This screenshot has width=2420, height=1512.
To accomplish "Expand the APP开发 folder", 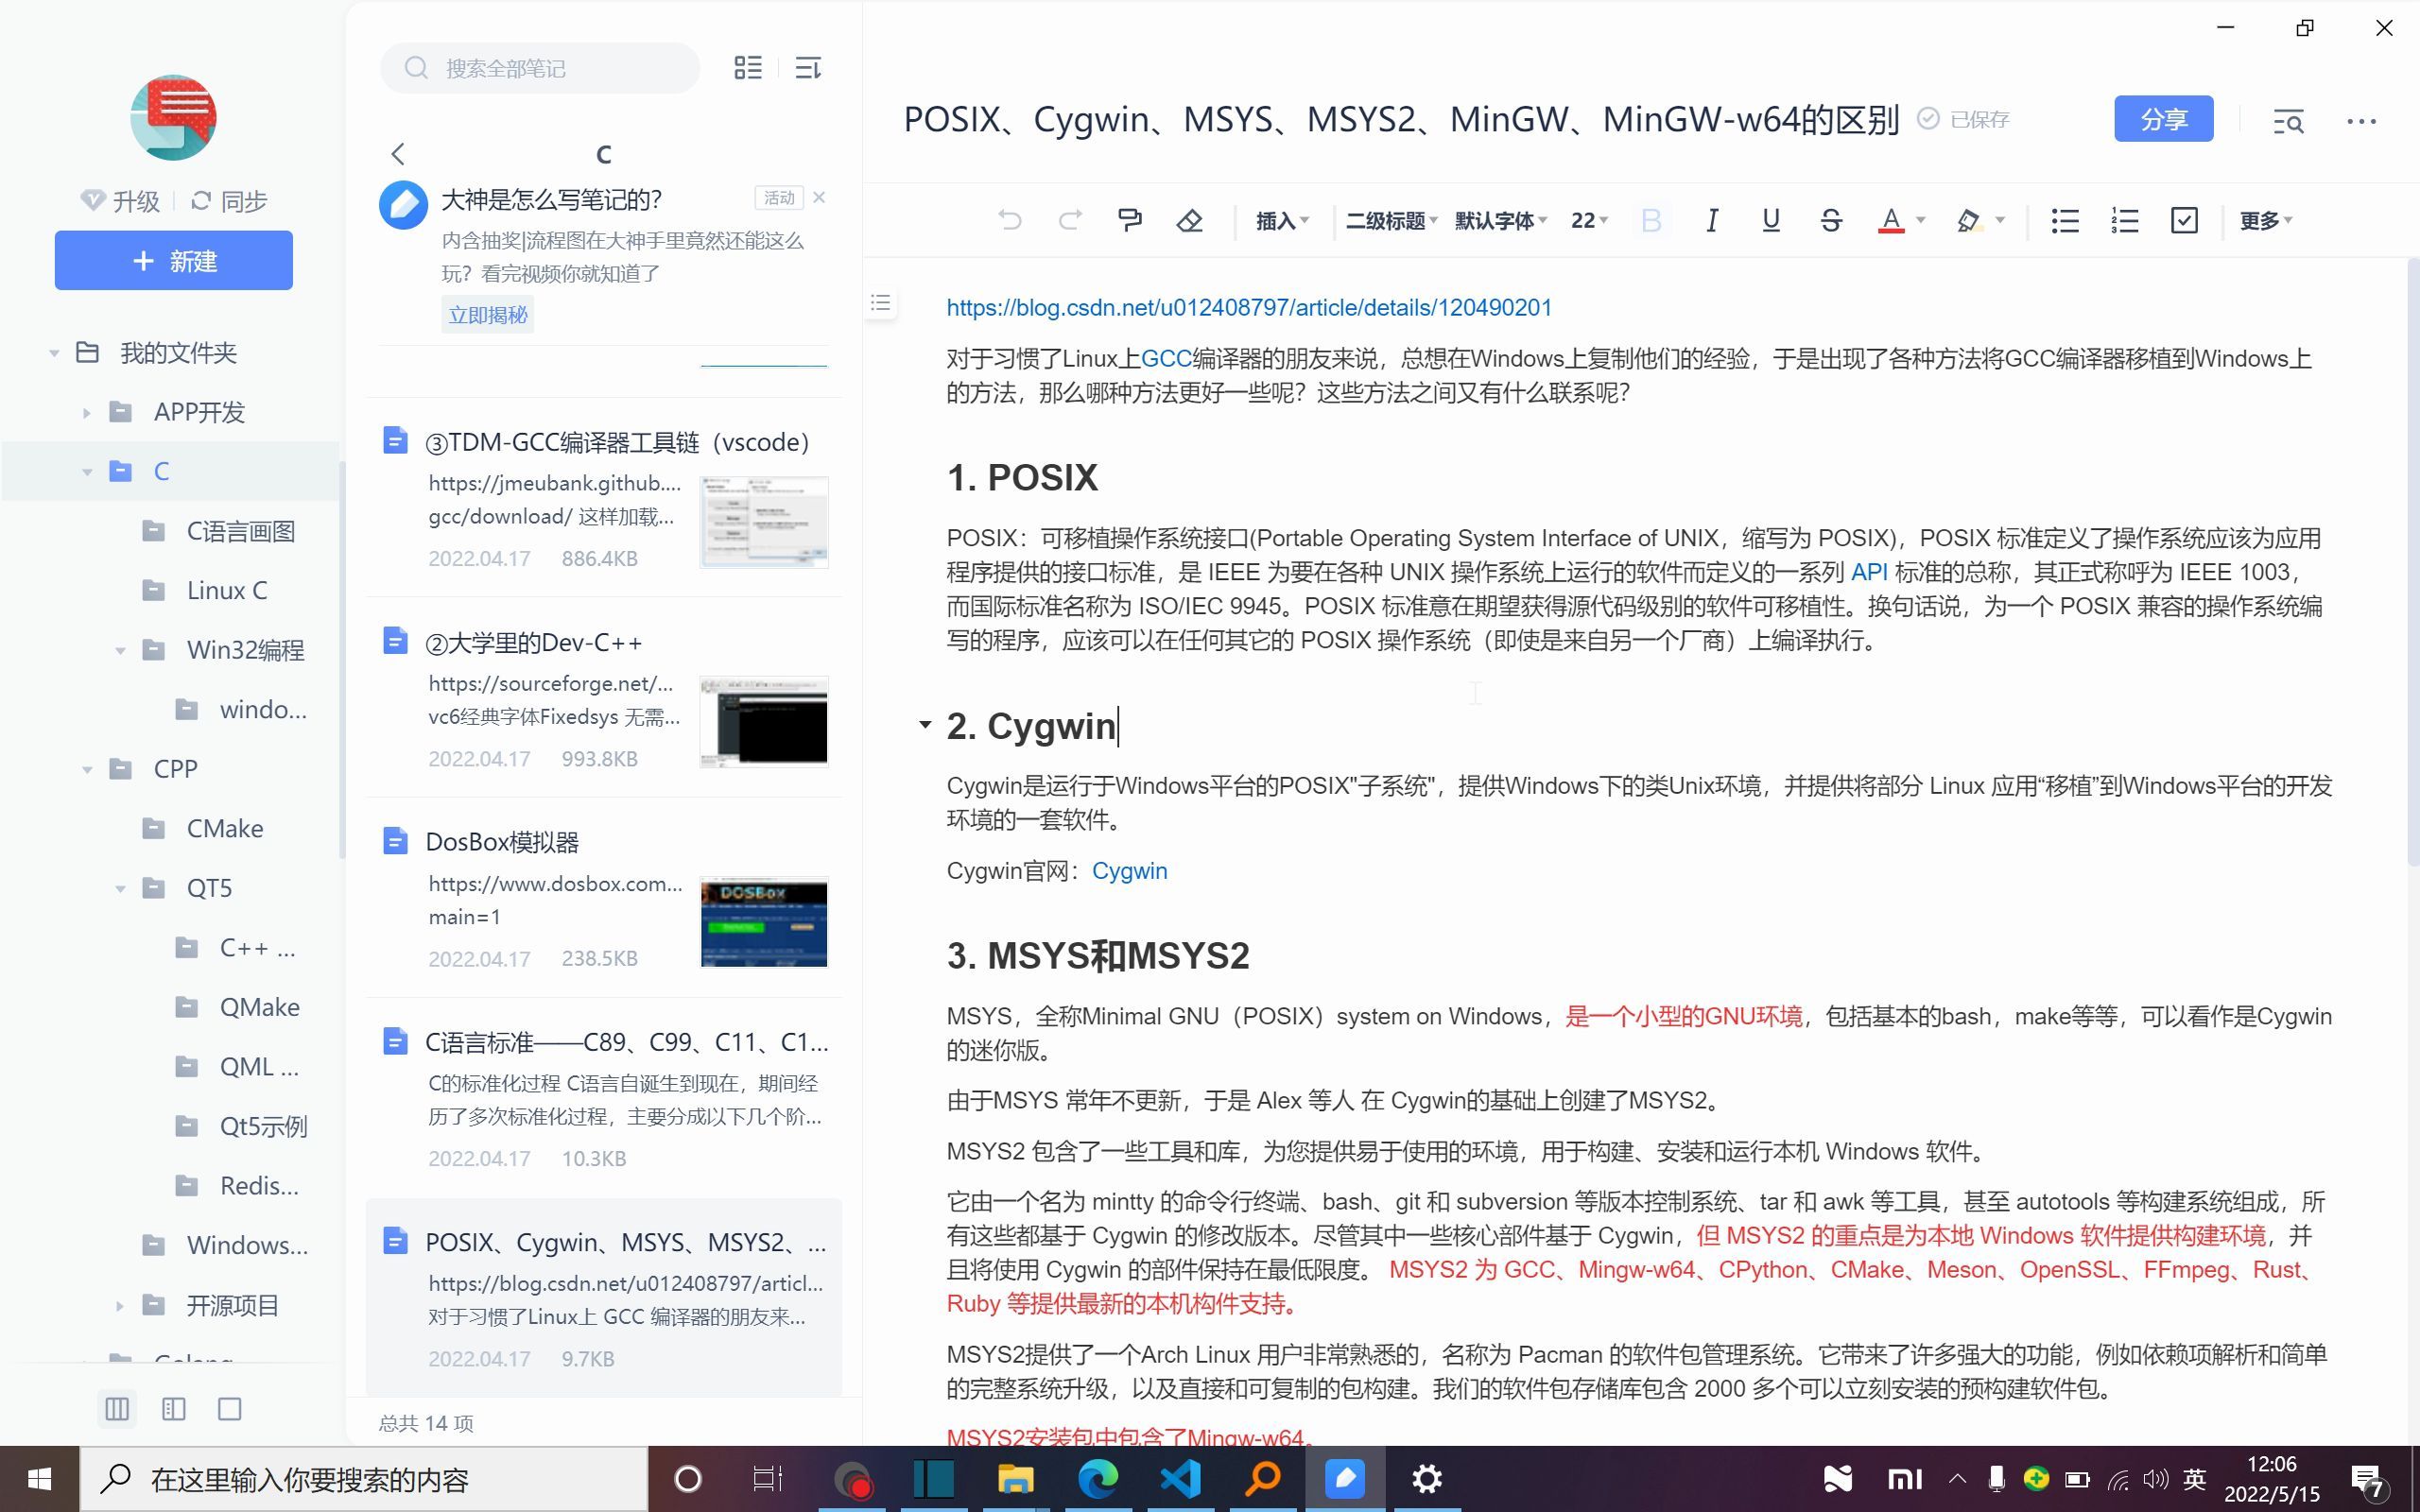I will pyautogui.click(x=87, y=412).
